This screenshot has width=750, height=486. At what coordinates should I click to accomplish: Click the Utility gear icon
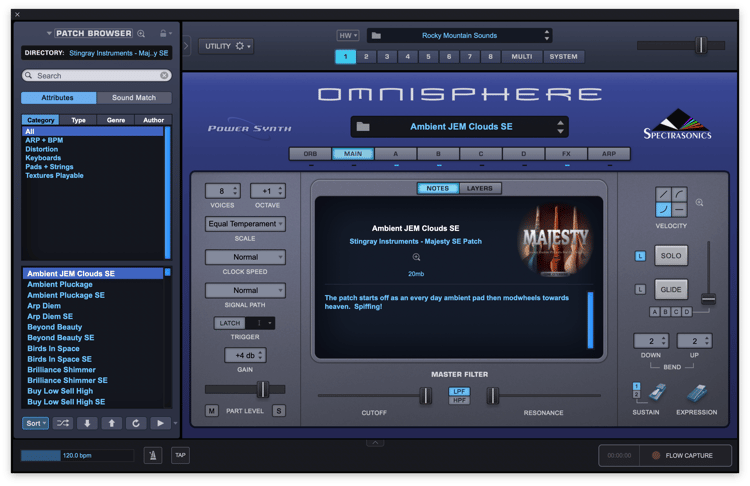(240, 46)
